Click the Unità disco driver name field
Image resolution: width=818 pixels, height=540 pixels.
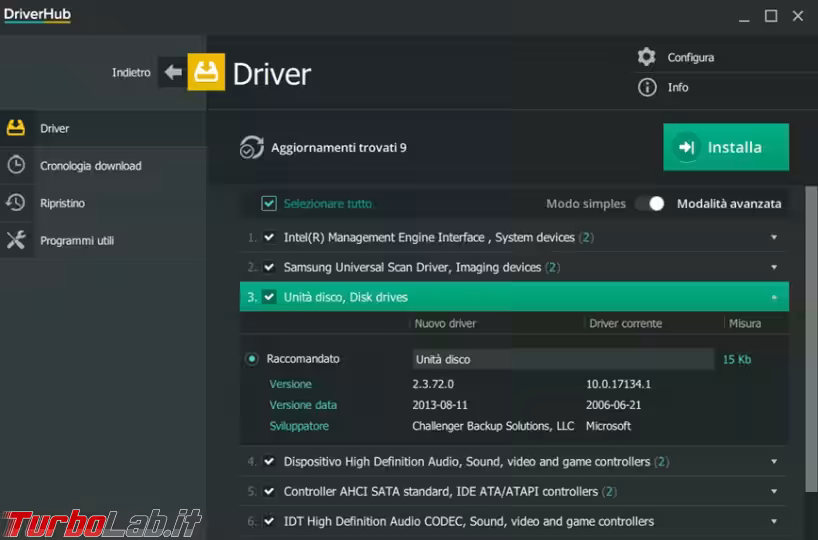click(x=563, y=359)
